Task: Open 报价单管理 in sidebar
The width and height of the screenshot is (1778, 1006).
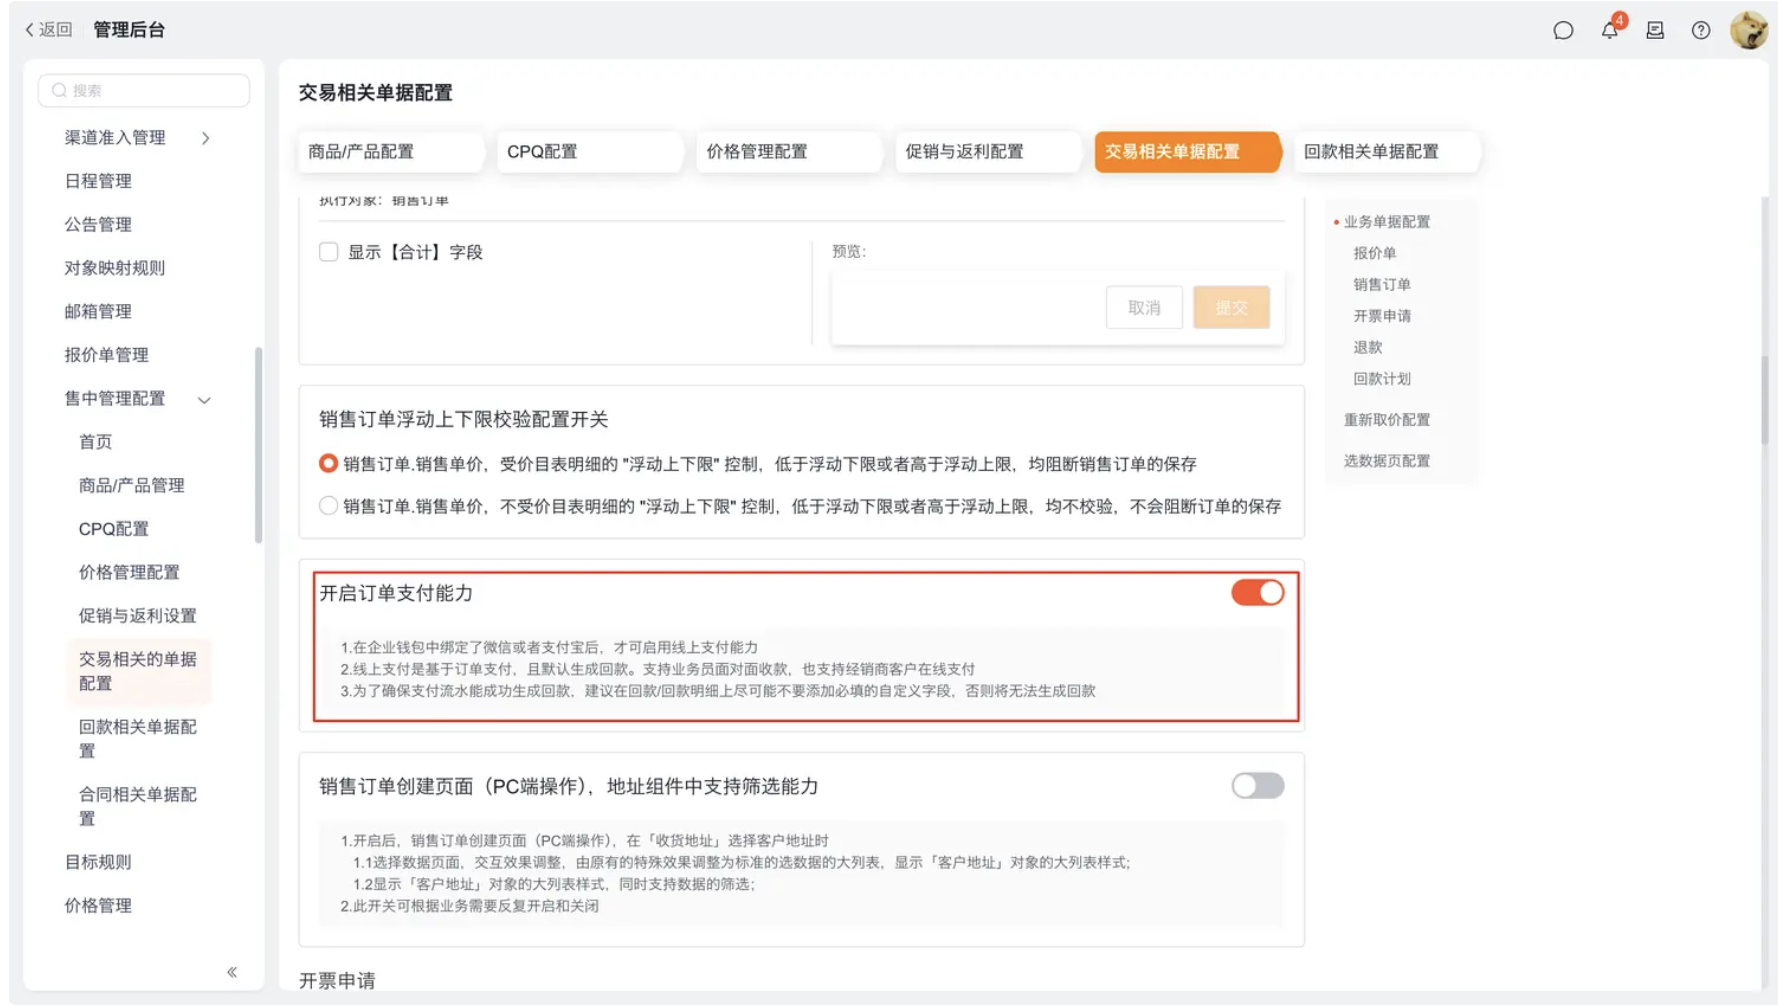Action: click(x=106, y=355)
